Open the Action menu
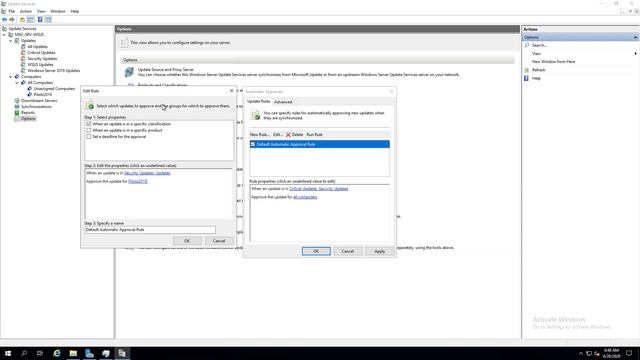 tap(26, 11)
